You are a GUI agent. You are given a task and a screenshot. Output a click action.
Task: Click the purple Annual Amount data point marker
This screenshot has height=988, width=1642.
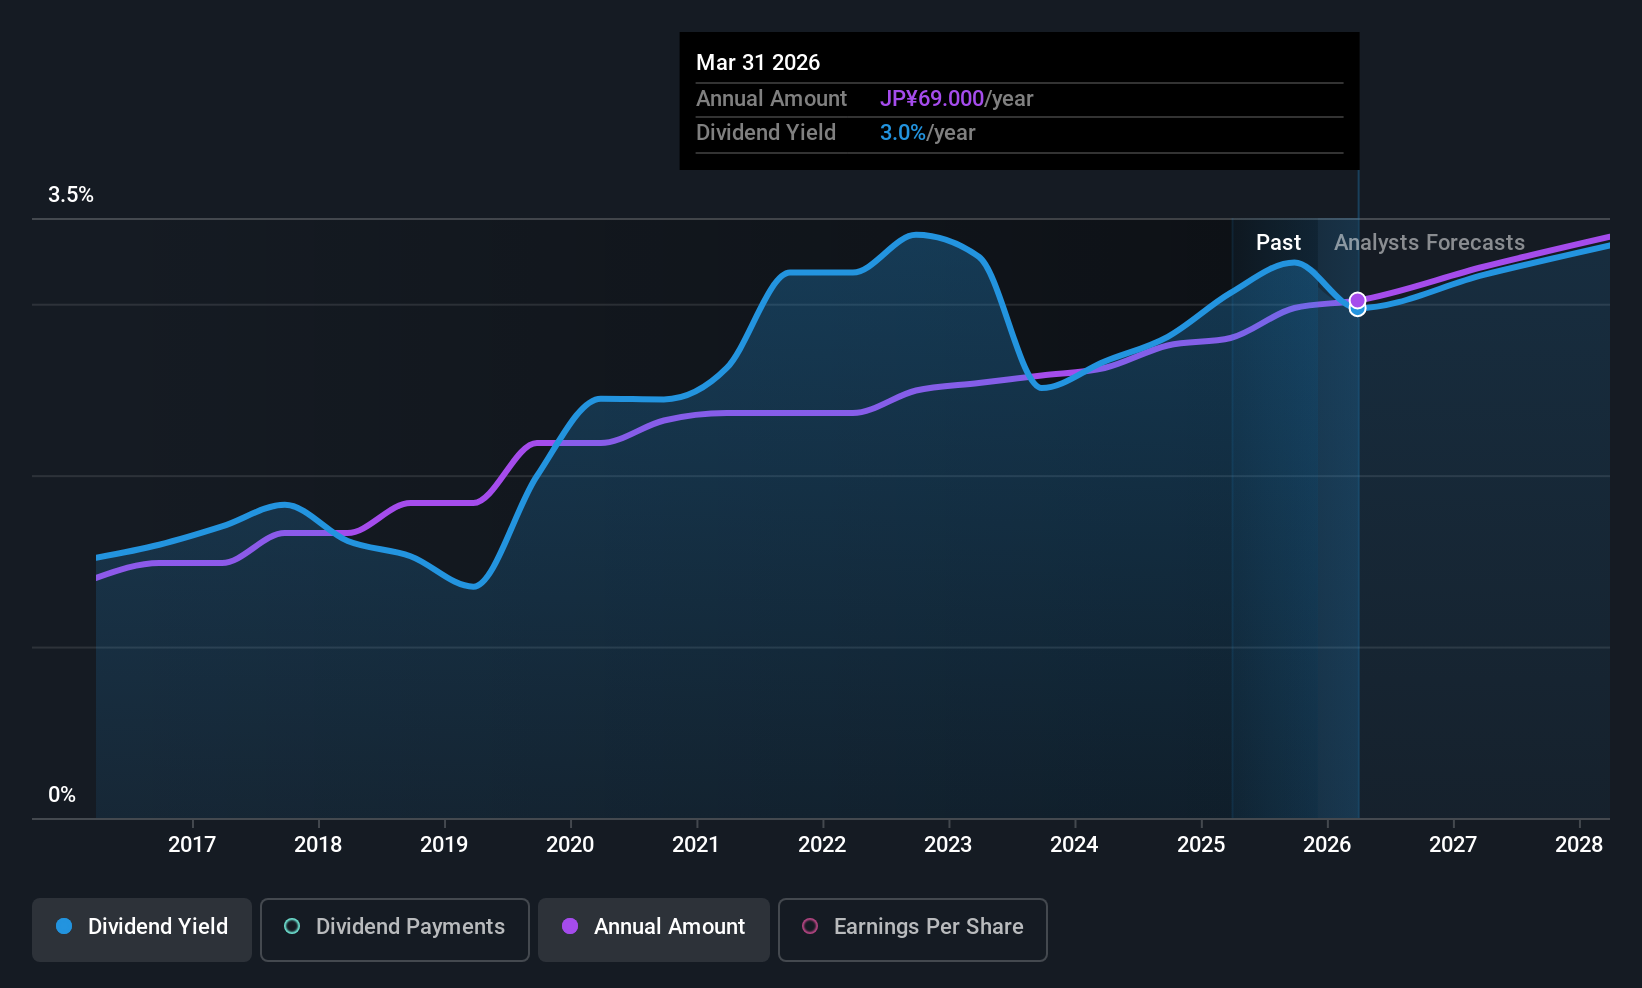tap(1357, 300)
